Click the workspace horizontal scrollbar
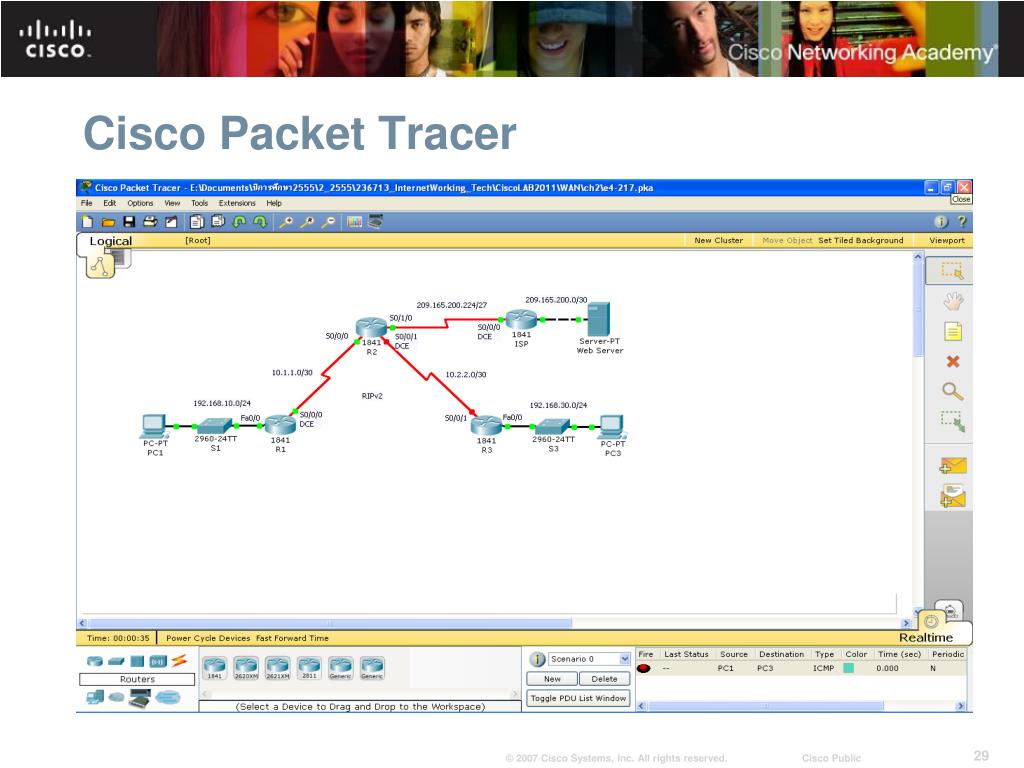The image size is (1024, 768). [330, 623]
